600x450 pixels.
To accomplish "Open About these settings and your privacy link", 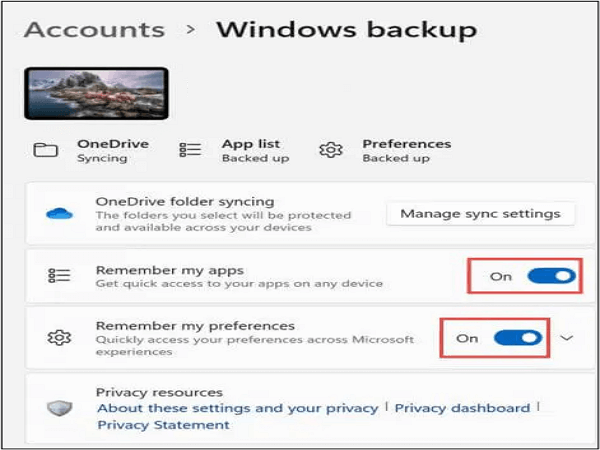I will click(238, 408).
